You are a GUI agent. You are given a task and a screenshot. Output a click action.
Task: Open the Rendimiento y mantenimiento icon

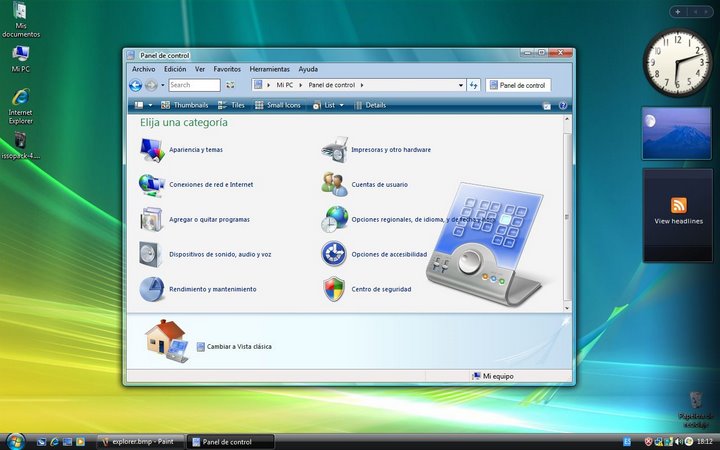(x=152, y=289)
